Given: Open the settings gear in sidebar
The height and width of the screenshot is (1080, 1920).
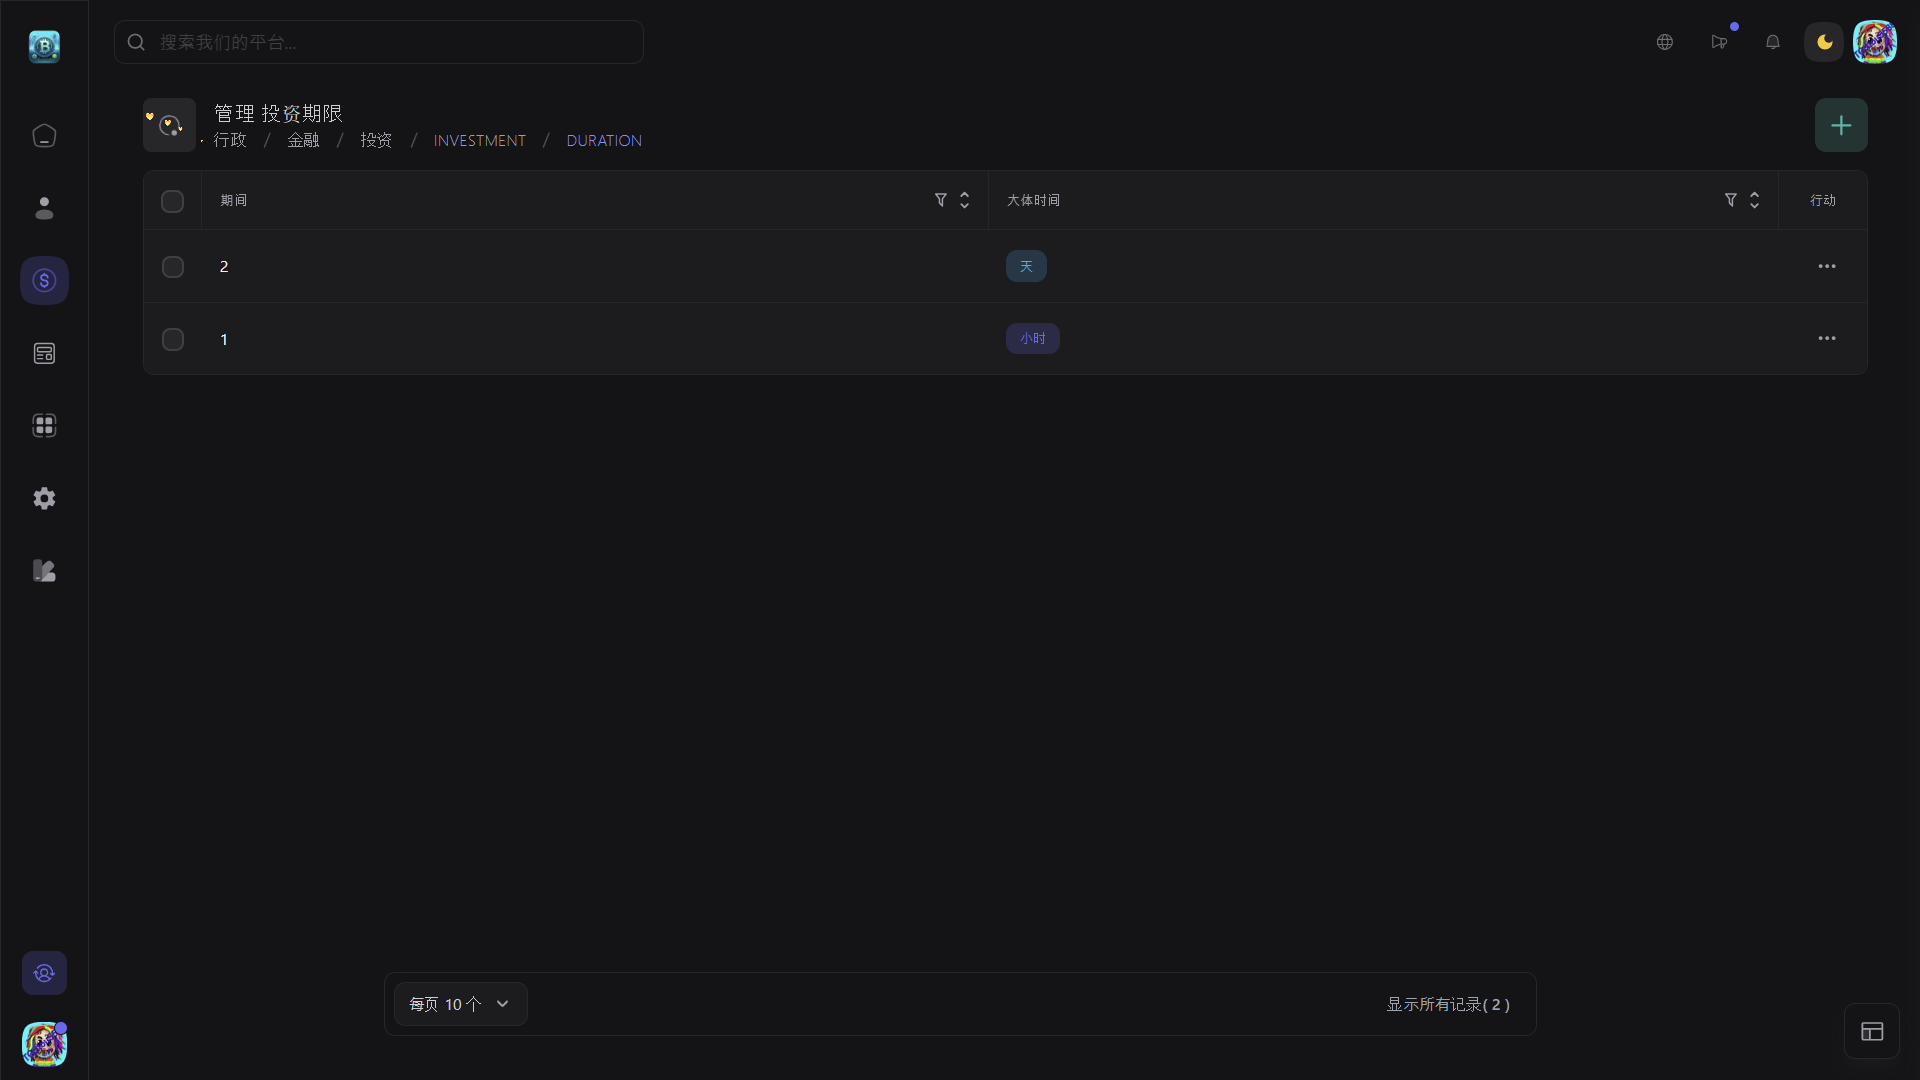Looking at the screenshot, I should pos(44,498).
